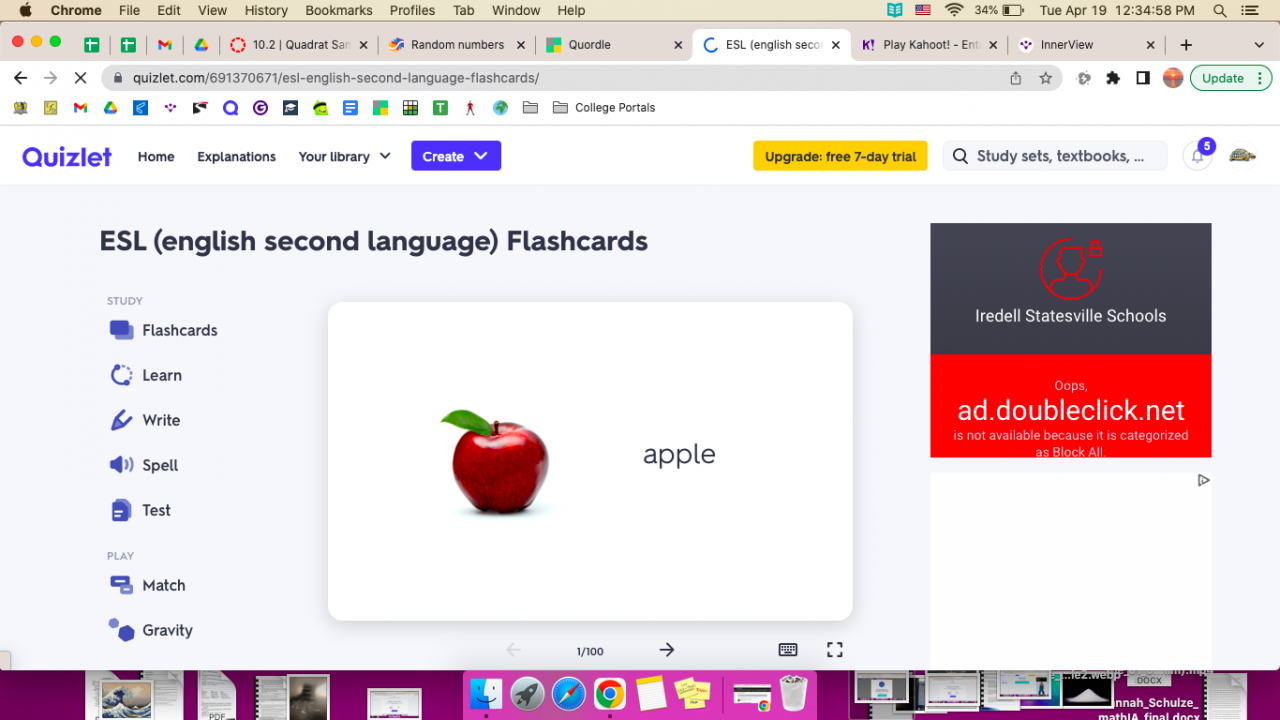Go to the next flashcard
The image size is (1280, 720).
pyautogui.click(x=667, y=650)
